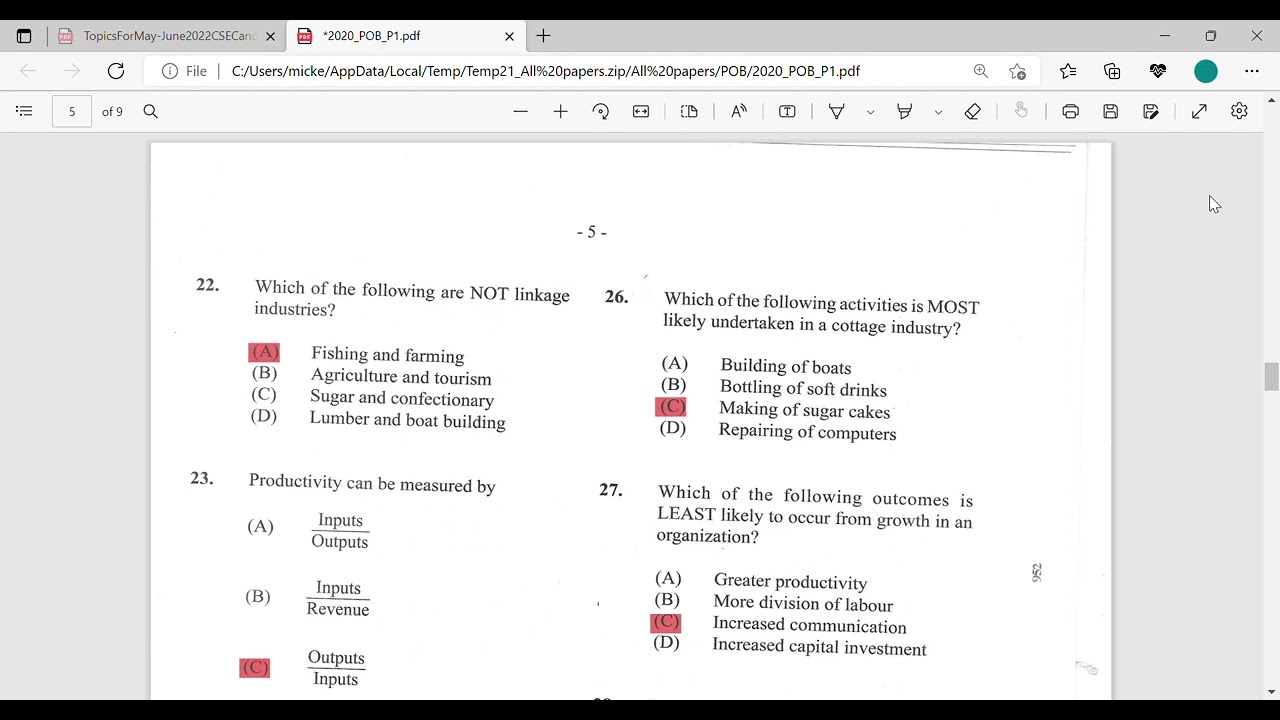Fit PDF to width
Screen dimensions: 1280x720
click(x=641, y=111)
